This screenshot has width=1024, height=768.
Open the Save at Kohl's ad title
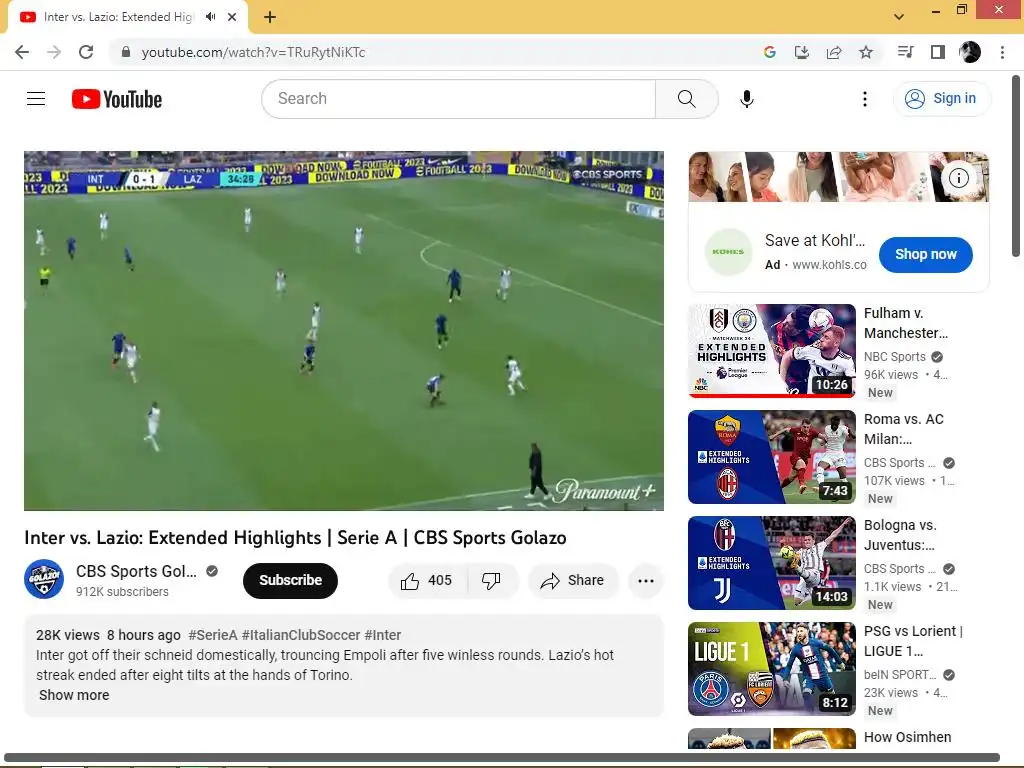[814, 240]
